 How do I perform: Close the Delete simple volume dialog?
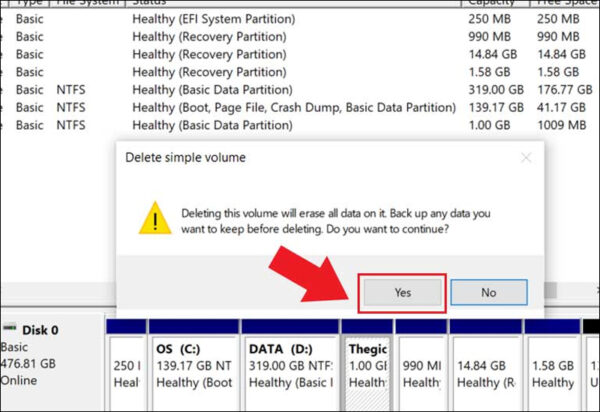(526, 158)
